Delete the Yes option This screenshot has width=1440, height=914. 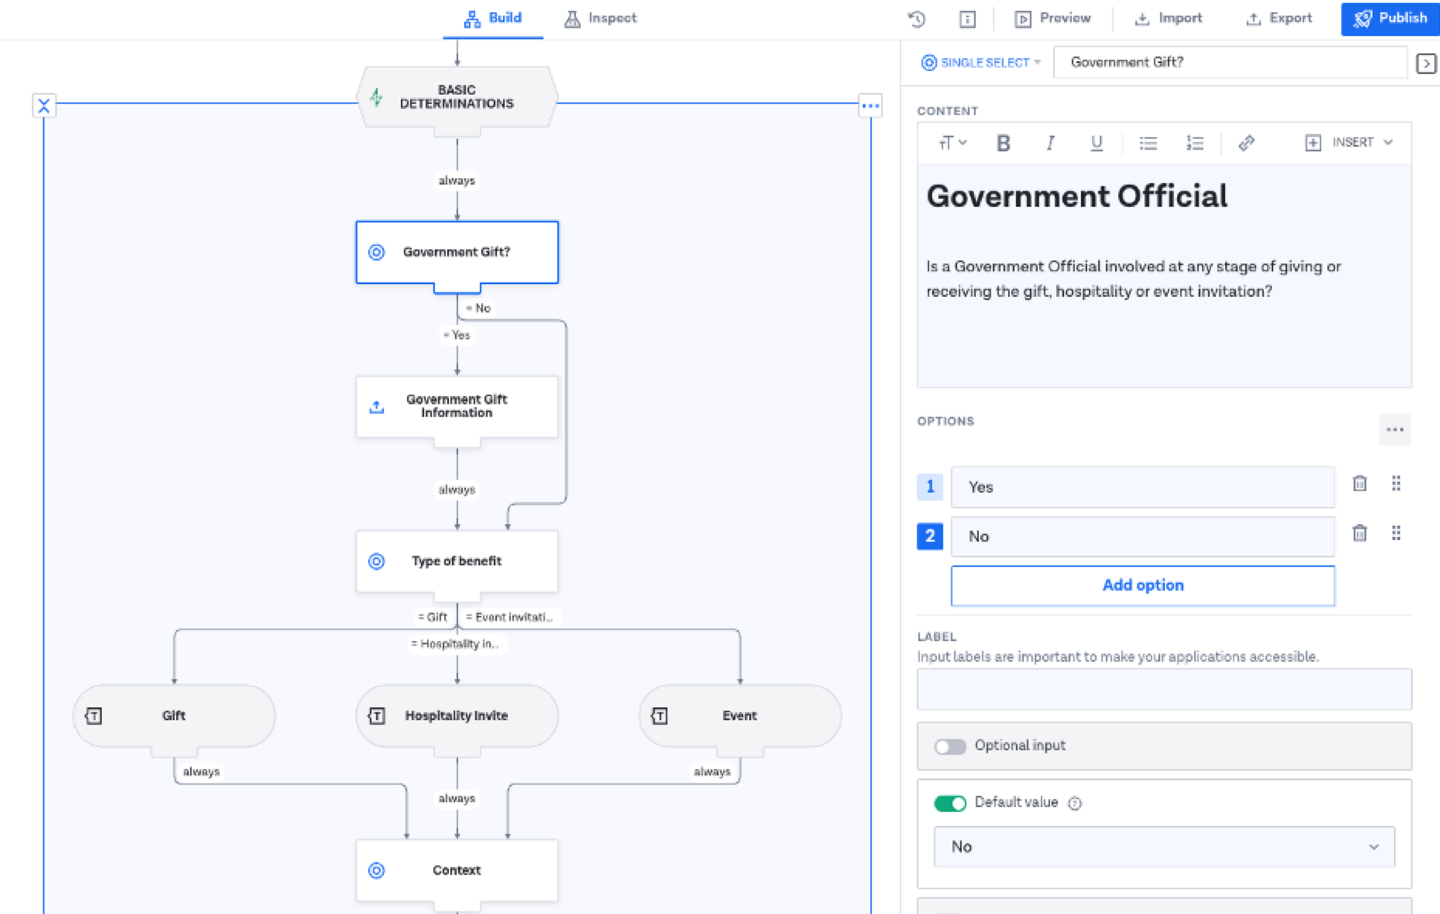[x=1359, y=484]
